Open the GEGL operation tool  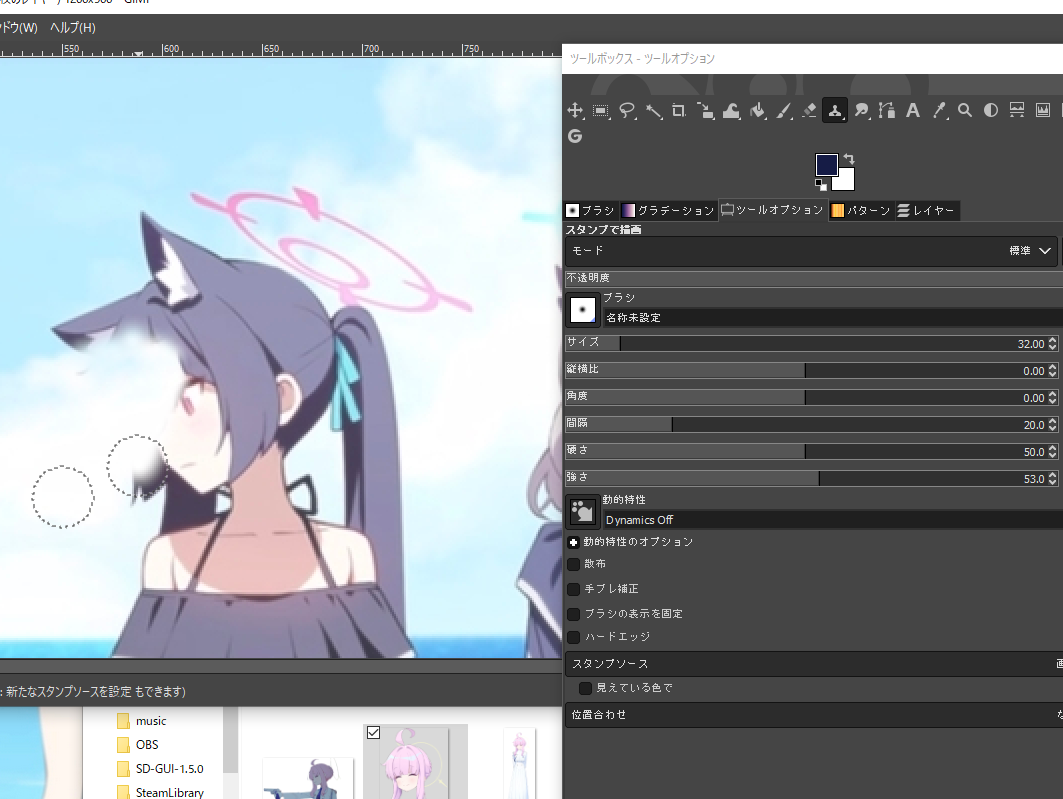pyautogui.click(x=575, y=136)
